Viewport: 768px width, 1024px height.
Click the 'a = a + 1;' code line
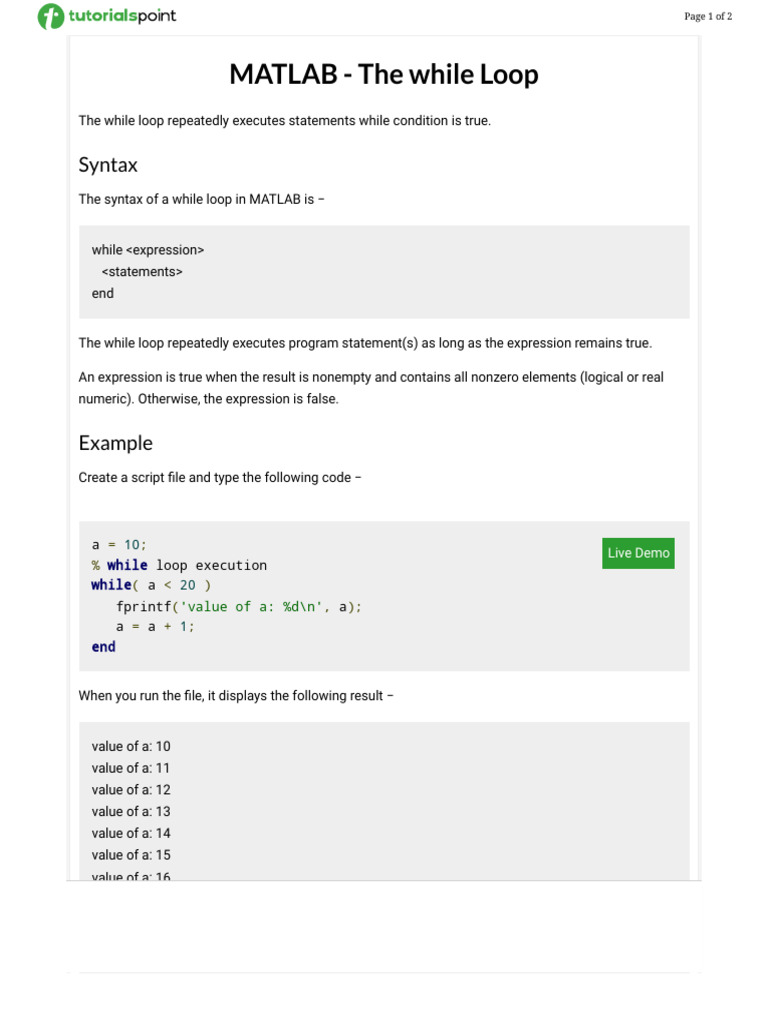coord(155,626)
